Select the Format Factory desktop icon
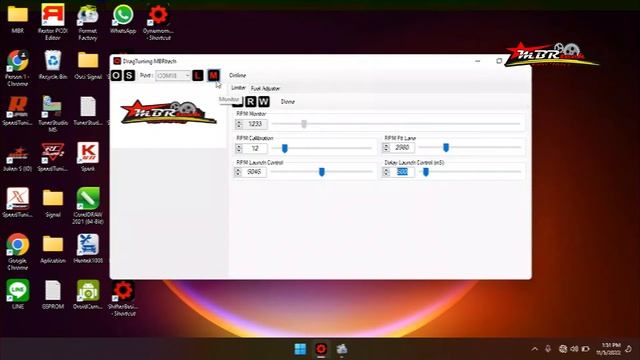The width and height of the screenshot is (640, 360). tap(88, 23)
